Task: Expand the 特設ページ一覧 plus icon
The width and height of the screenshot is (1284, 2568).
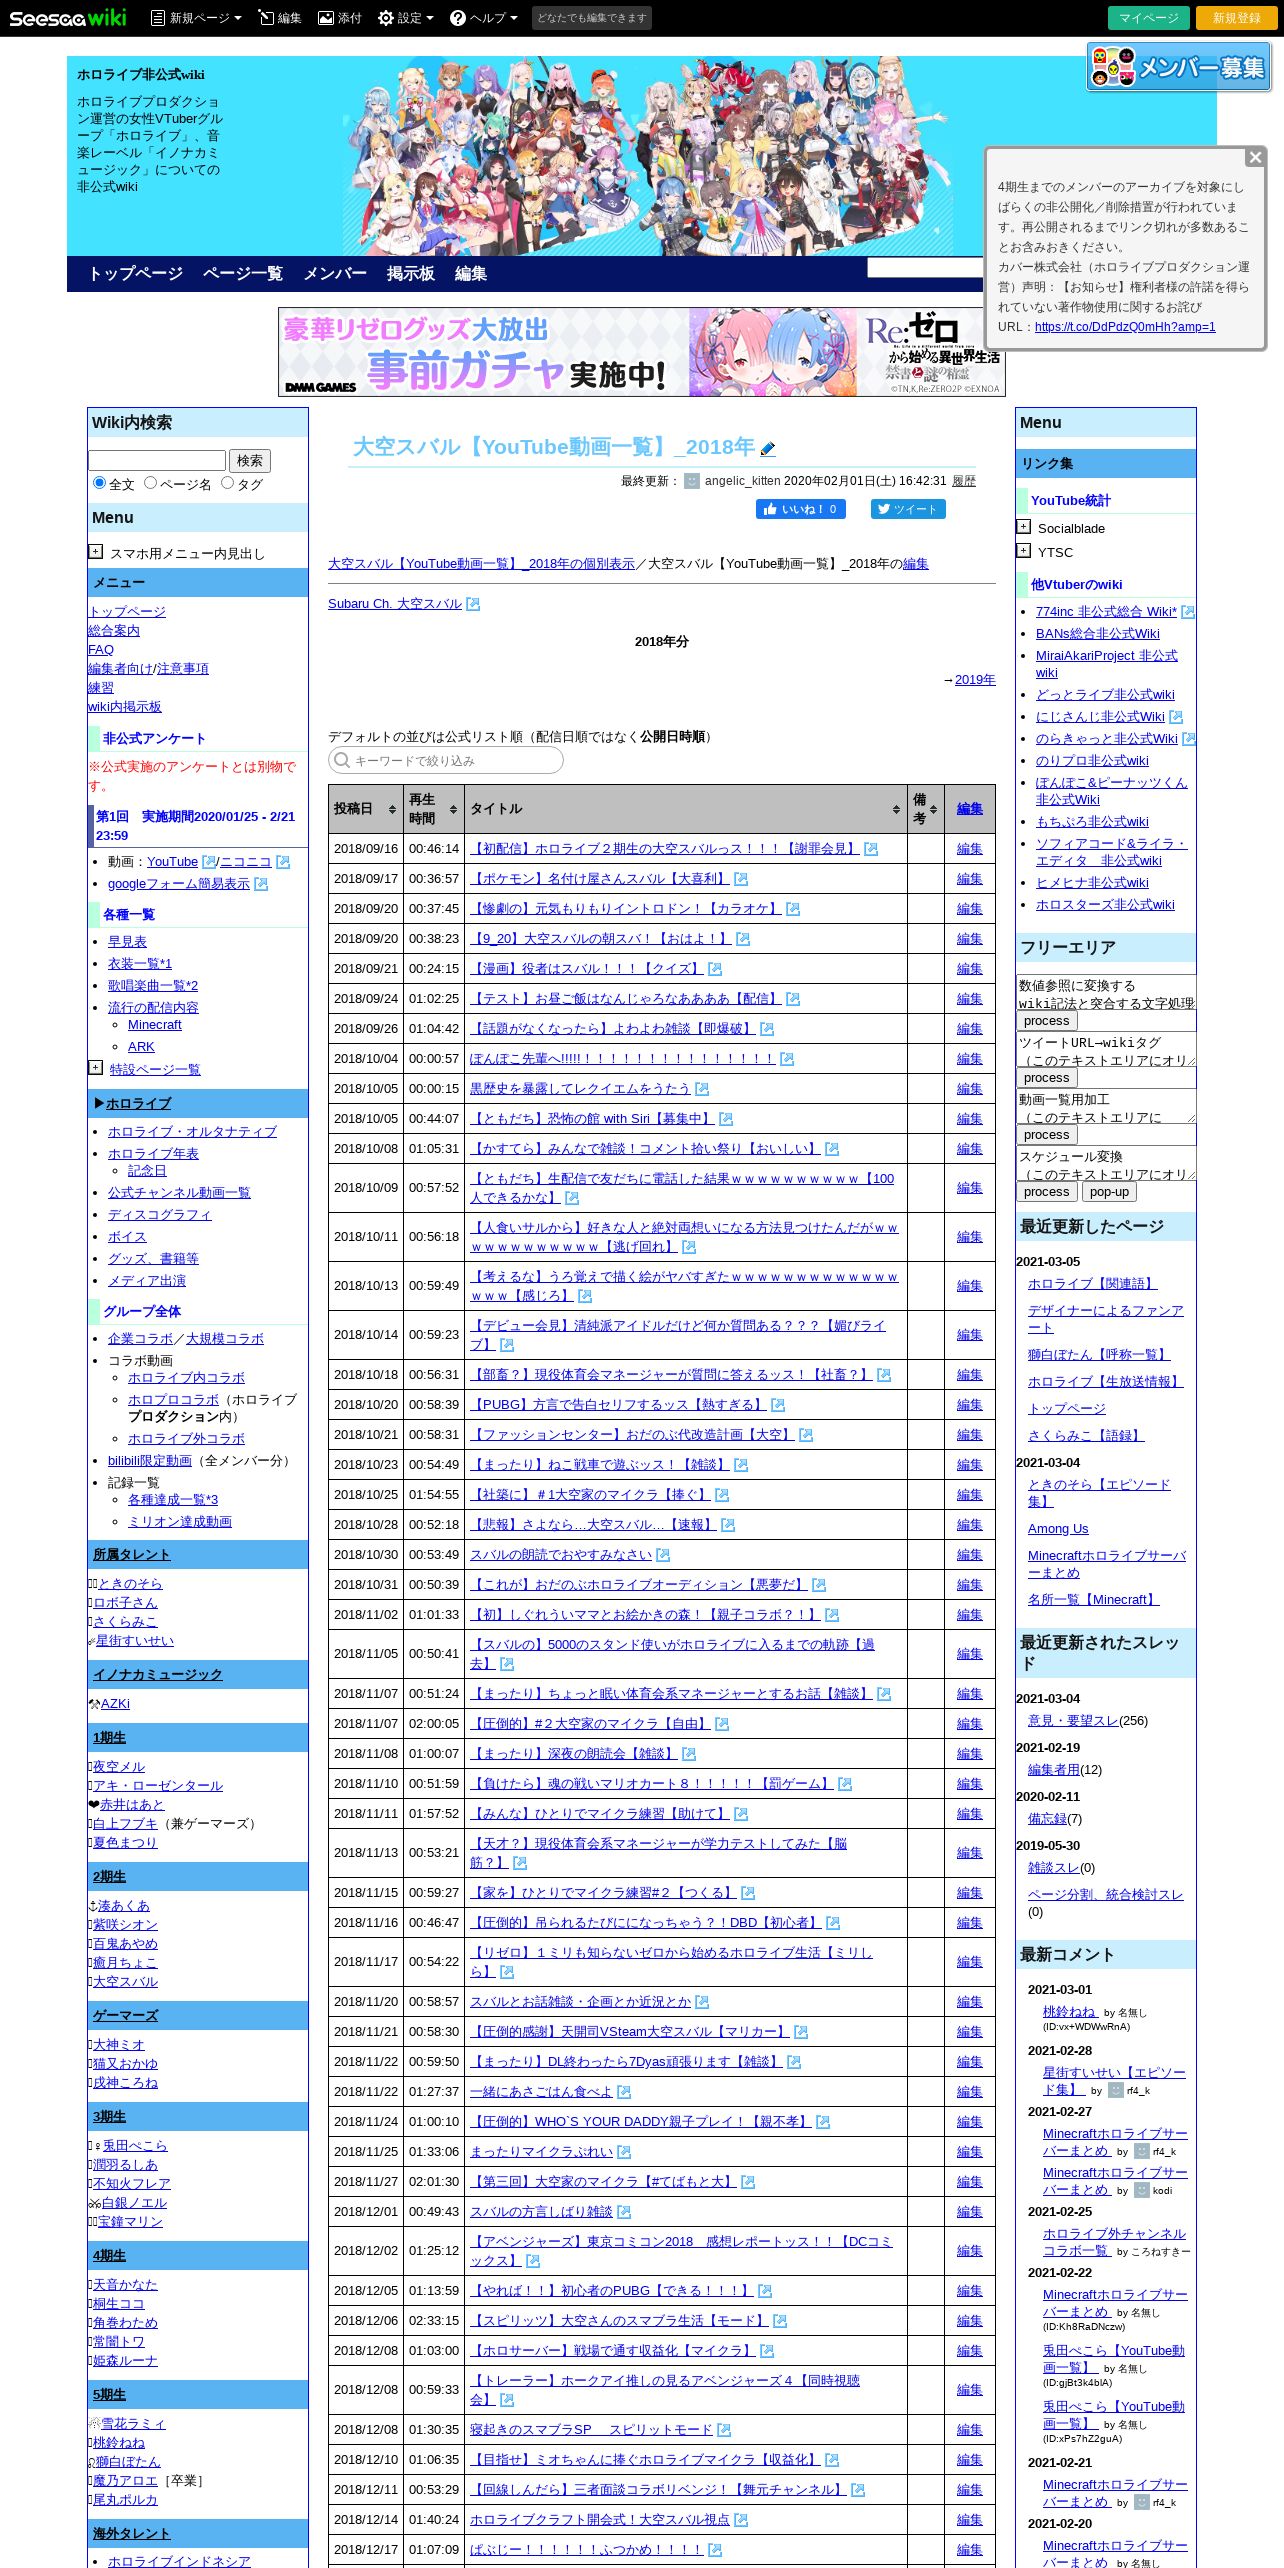Action: [x=95, y=1067]
